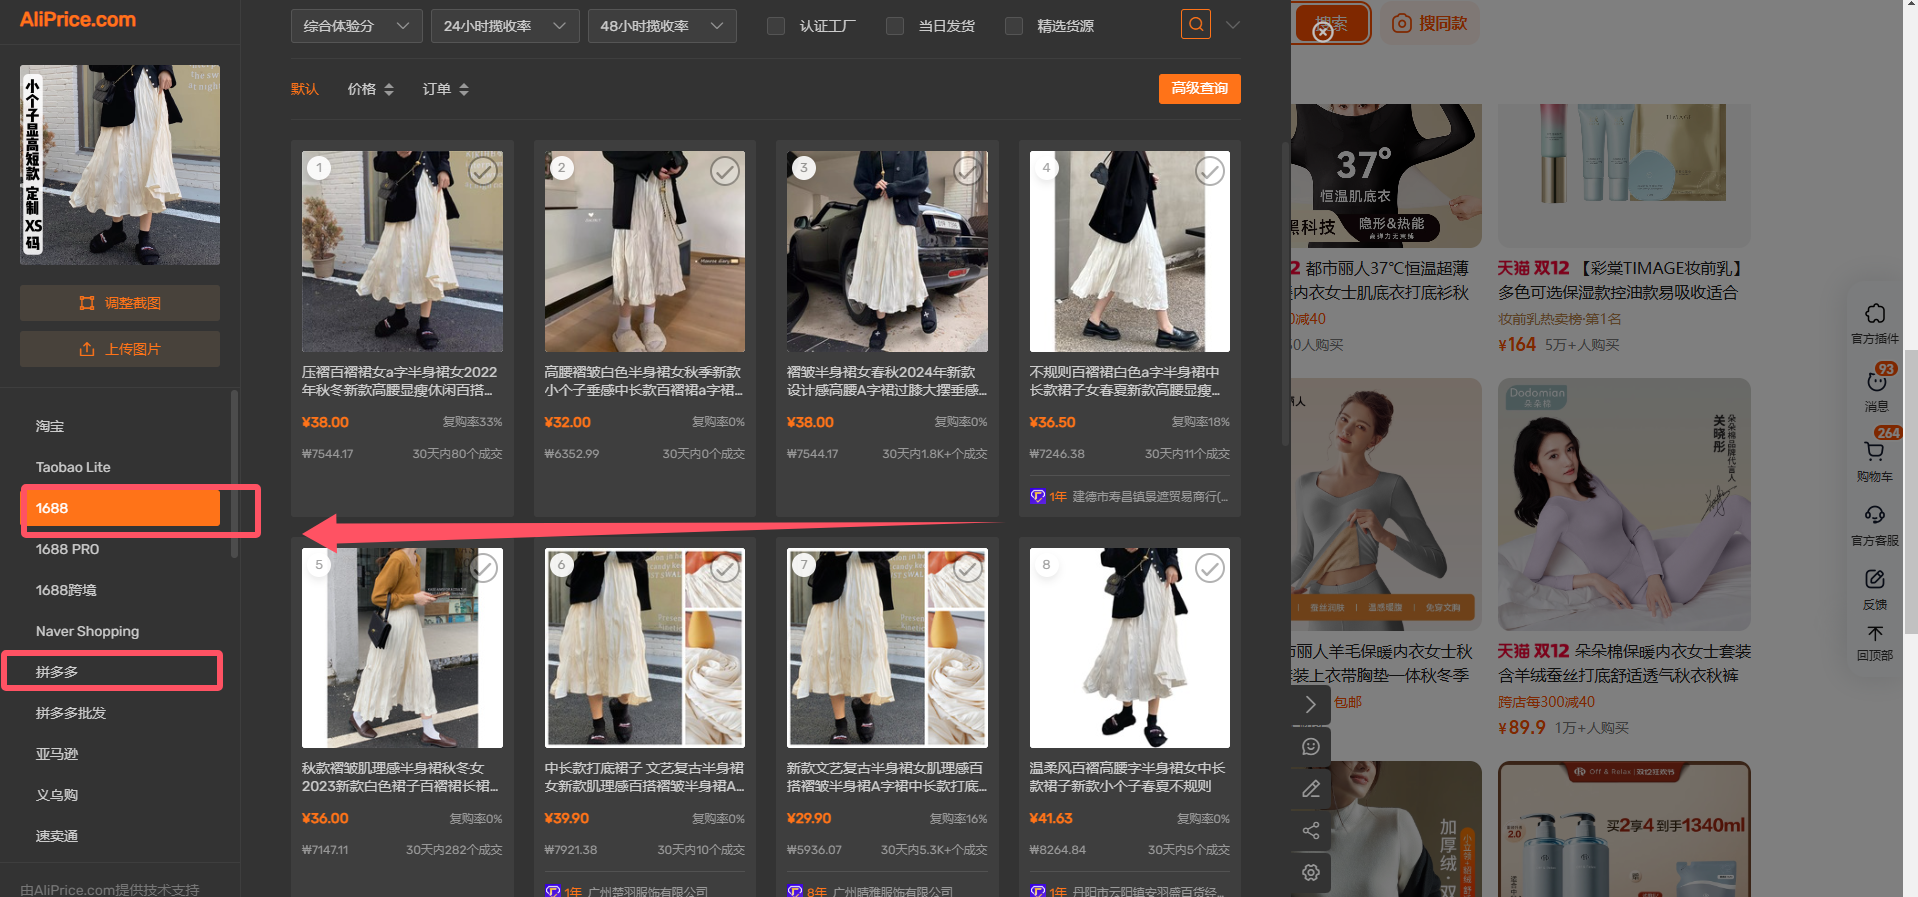Screen dimensions: 1918x897
Task: Select Naver Shopping platform
Action: pyautogui.click(x=87, y=631)
